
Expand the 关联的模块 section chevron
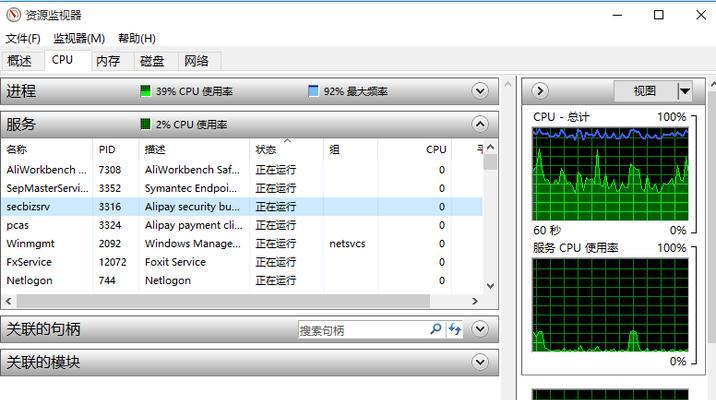click(x=480, y=362)
